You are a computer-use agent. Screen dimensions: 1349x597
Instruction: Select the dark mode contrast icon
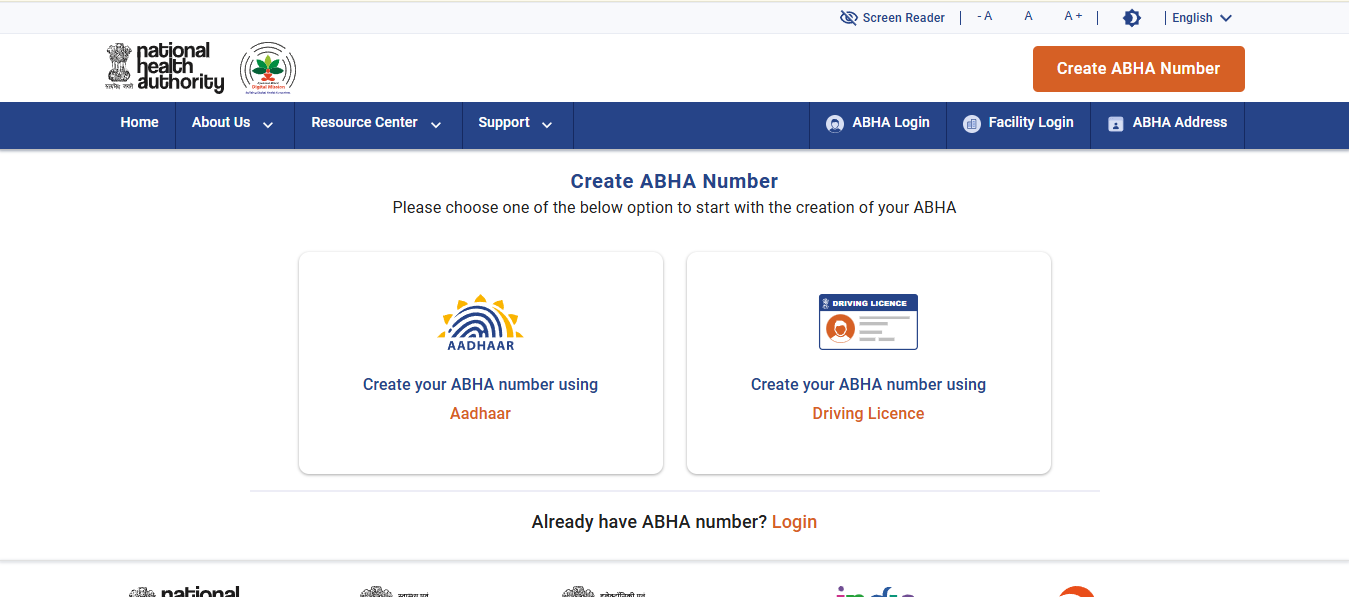1131,17
